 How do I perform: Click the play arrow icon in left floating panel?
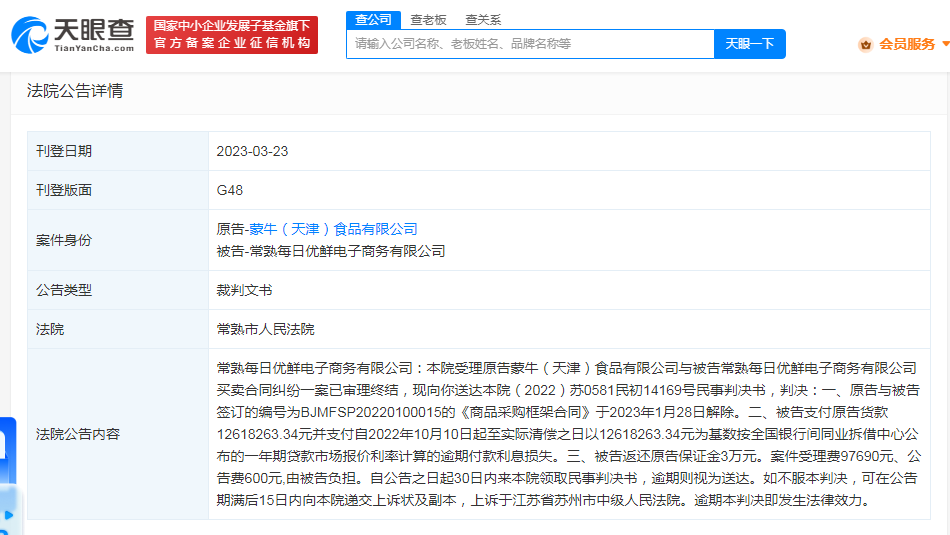pos(8,516)
